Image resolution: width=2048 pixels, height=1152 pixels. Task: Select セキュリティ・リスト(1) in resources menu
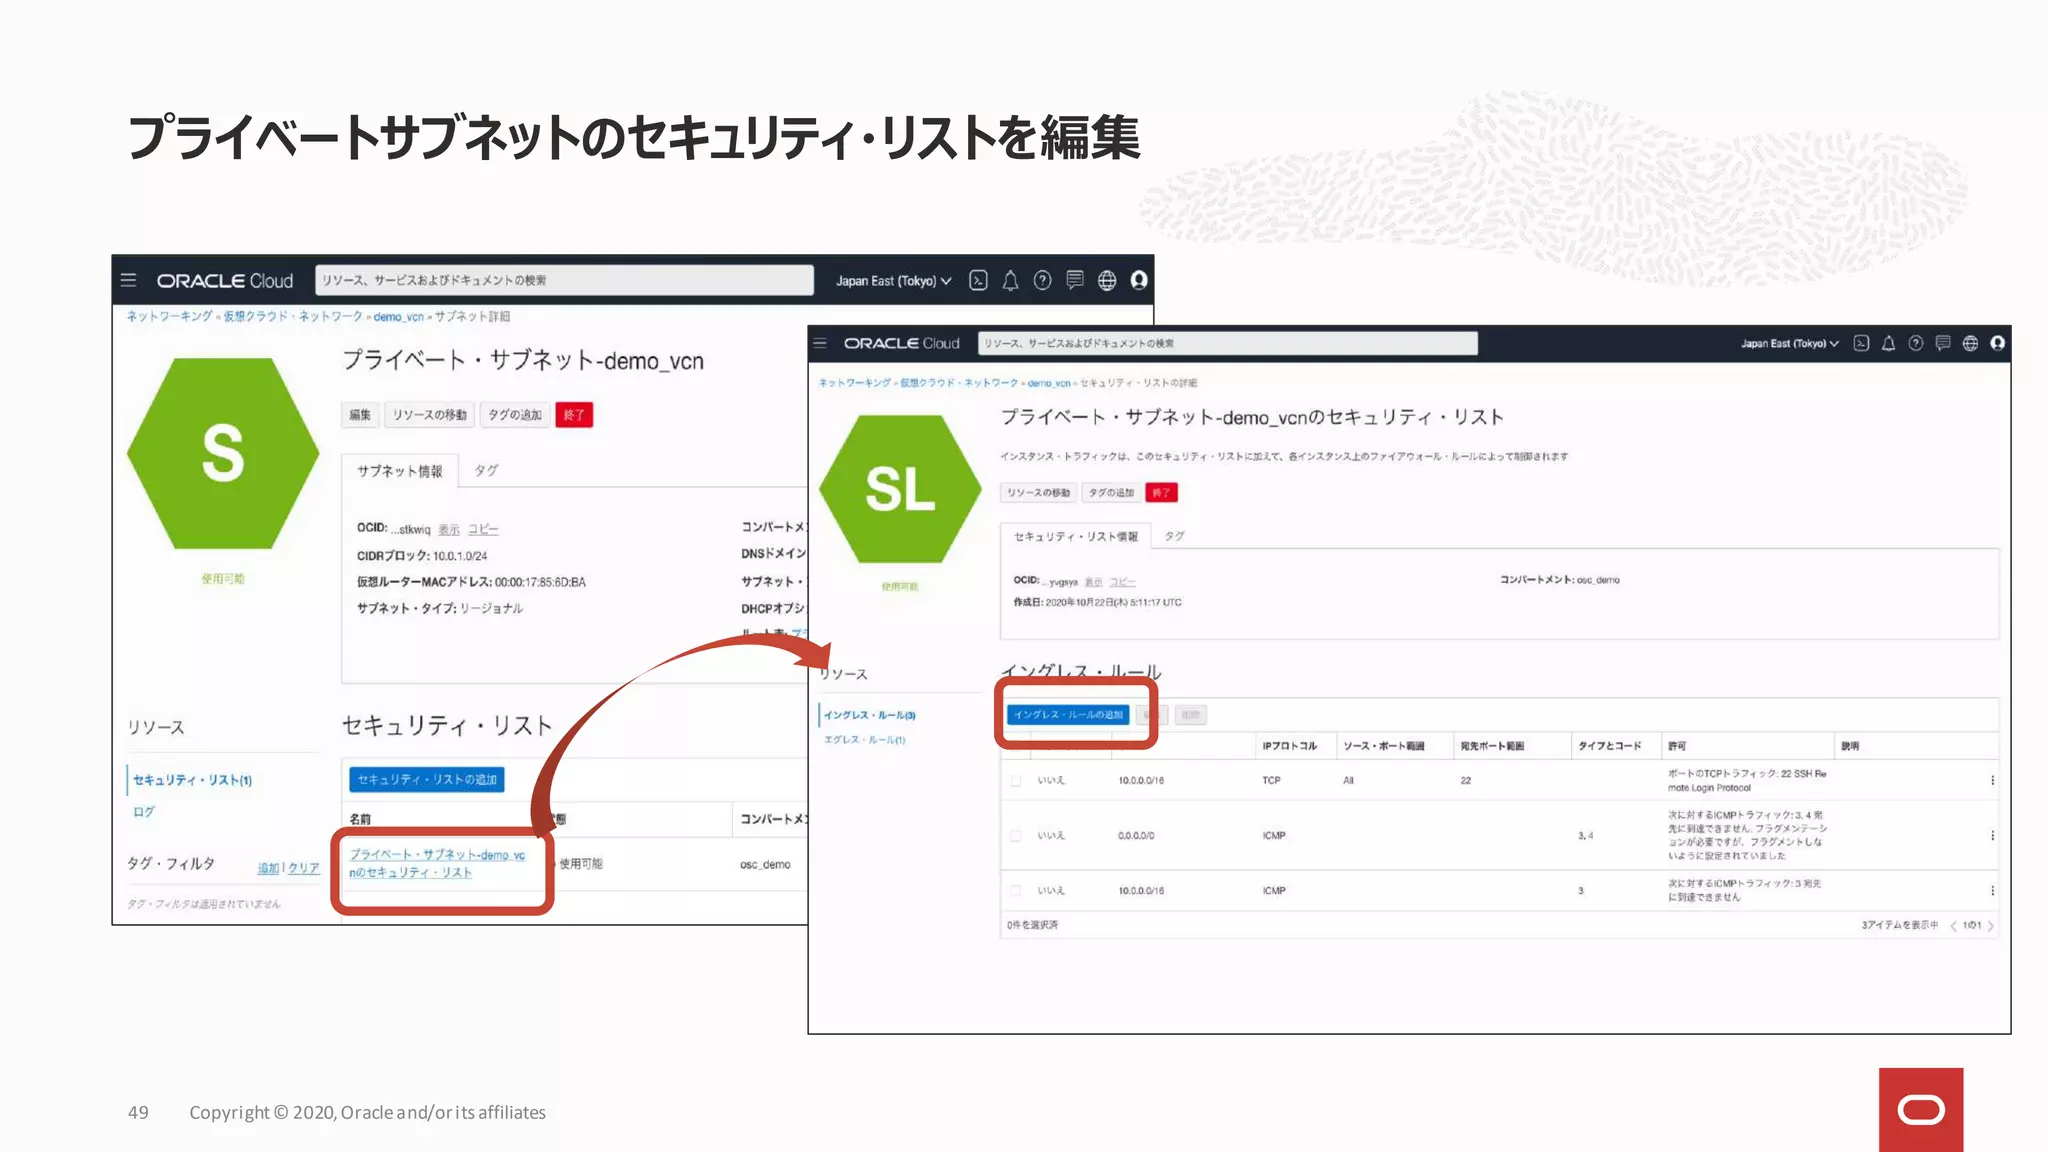click(x=192, y=780)
